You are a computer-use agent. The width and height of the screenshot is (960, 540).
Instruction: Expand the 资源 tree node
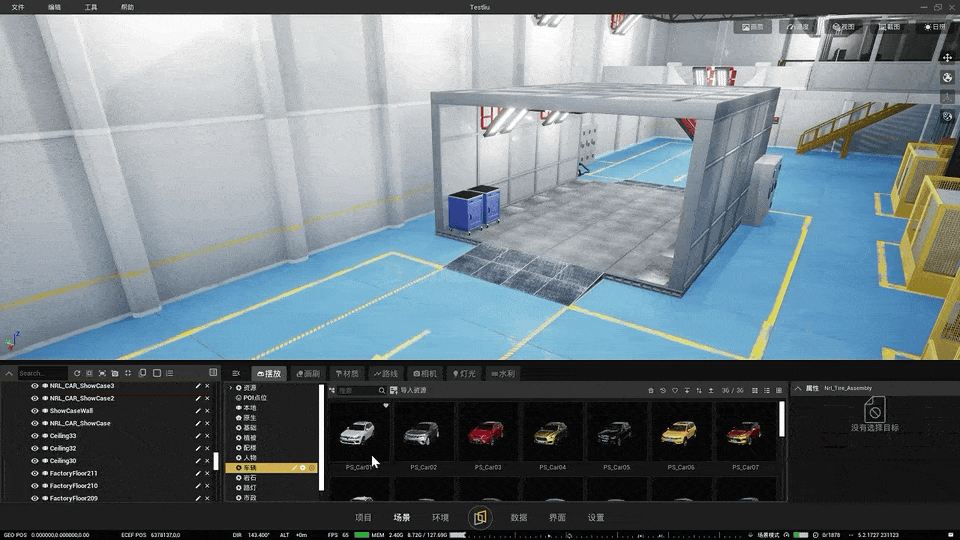(x=231, y=387)
